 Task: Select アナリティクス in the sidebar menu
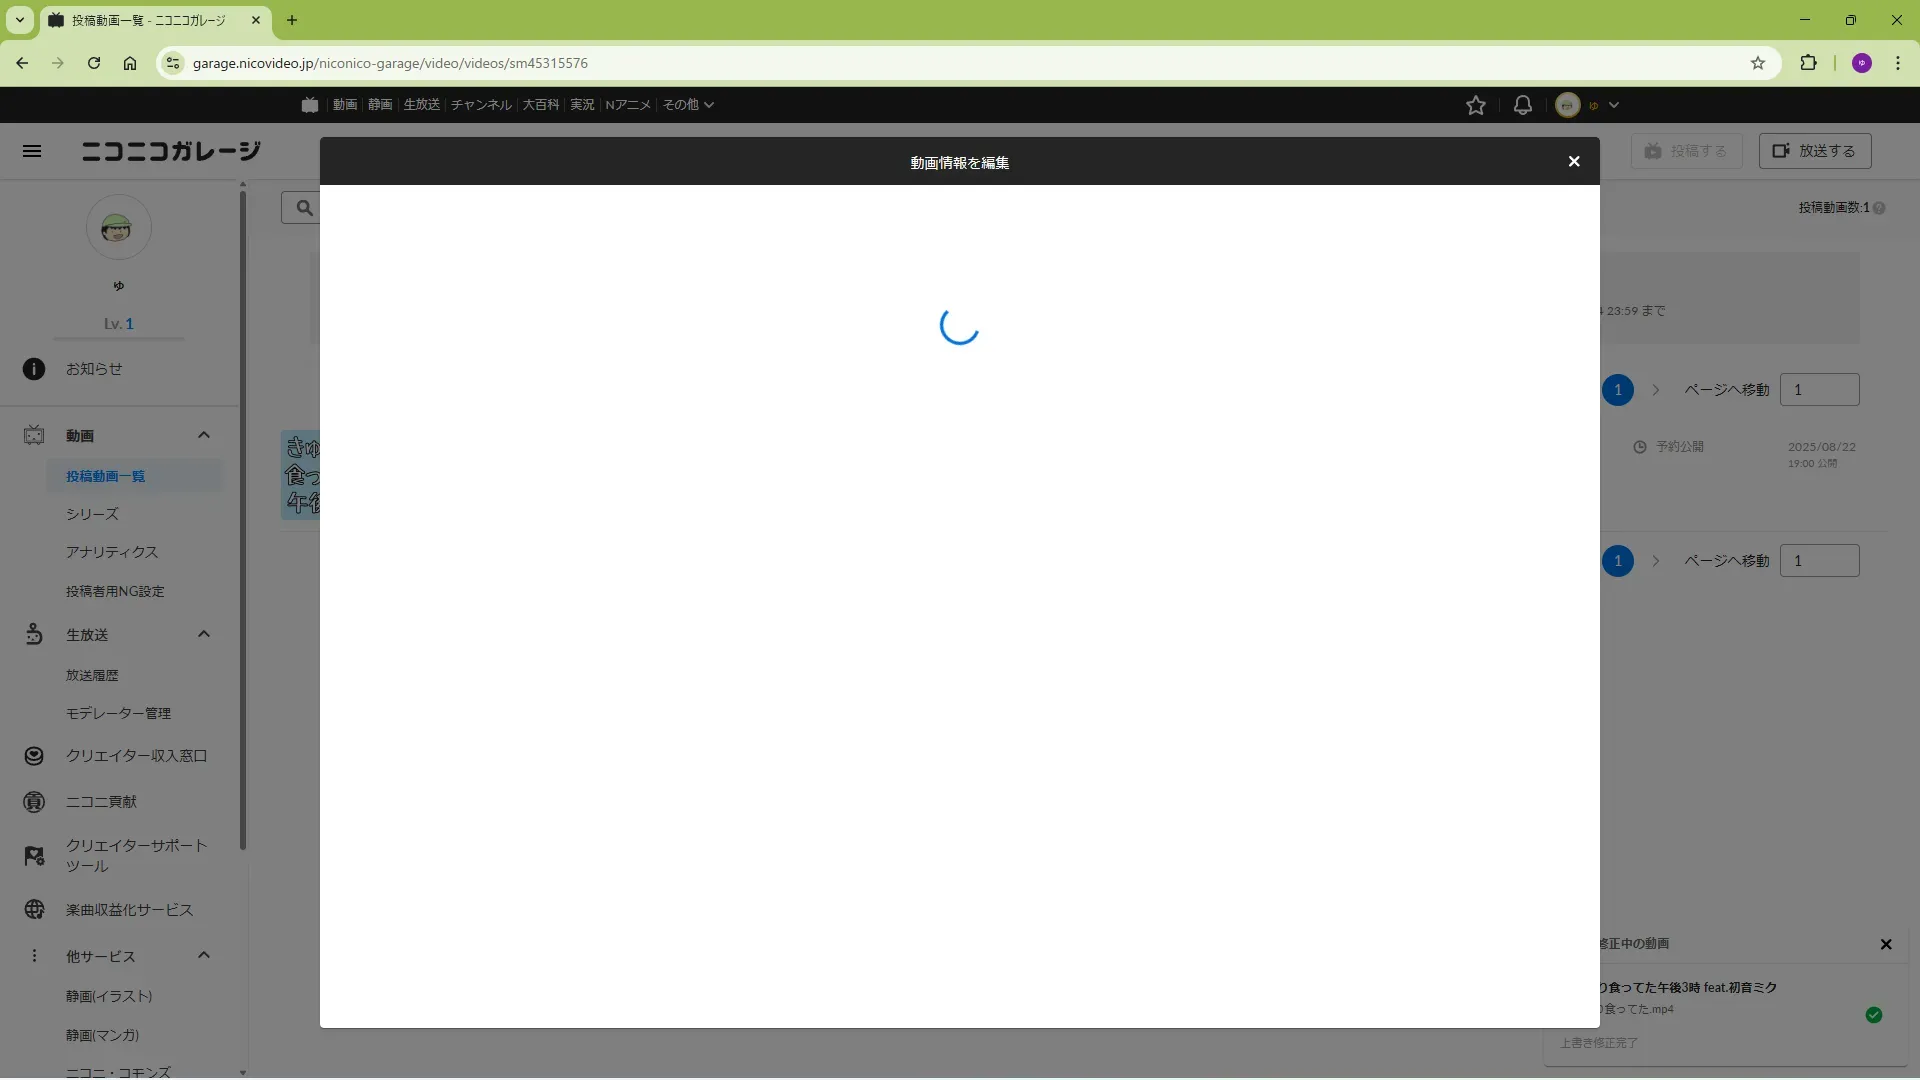(x=112, y=552)
